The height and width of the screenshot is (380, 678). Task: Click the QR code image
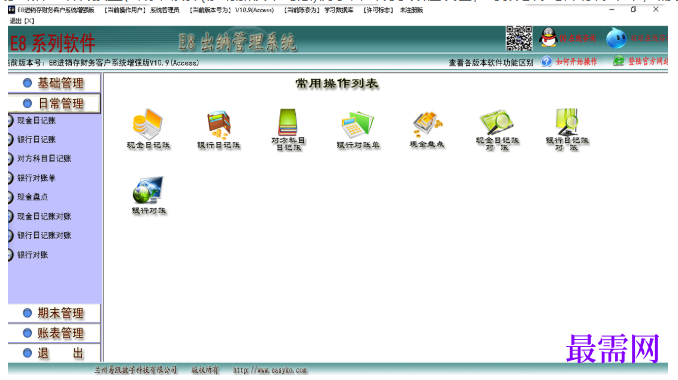(519, 38)
